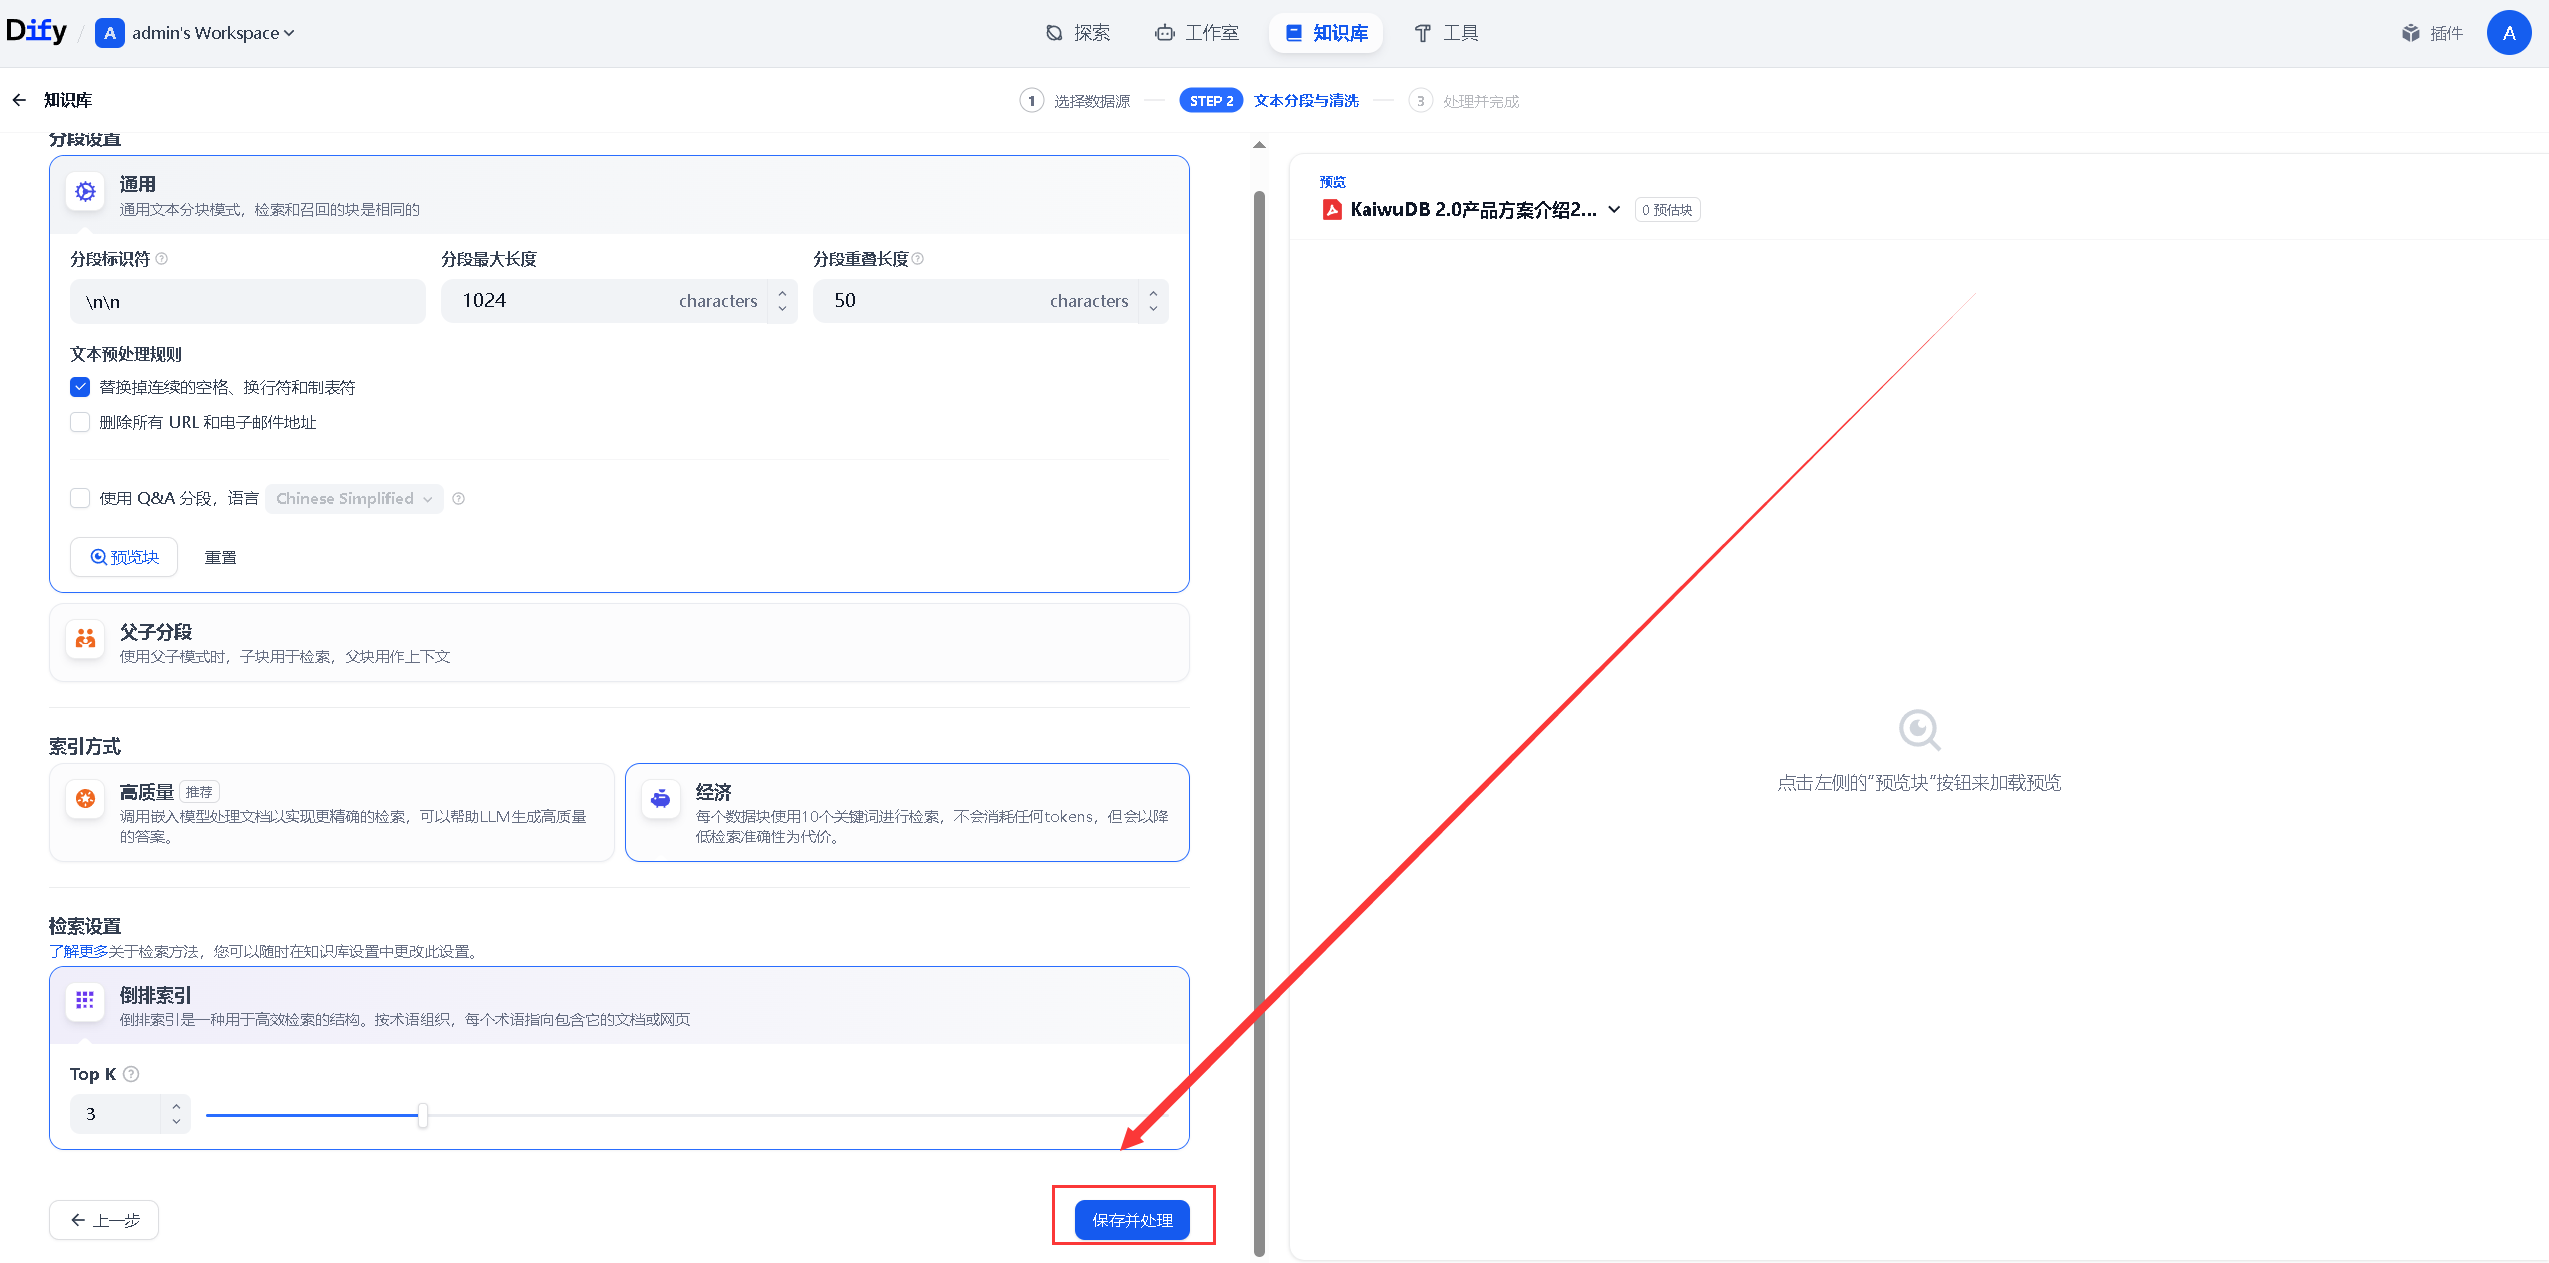Screen dimensions: 2549x1263
Task: Click the 经济 piggy bank icon
Action: (661, 798)
